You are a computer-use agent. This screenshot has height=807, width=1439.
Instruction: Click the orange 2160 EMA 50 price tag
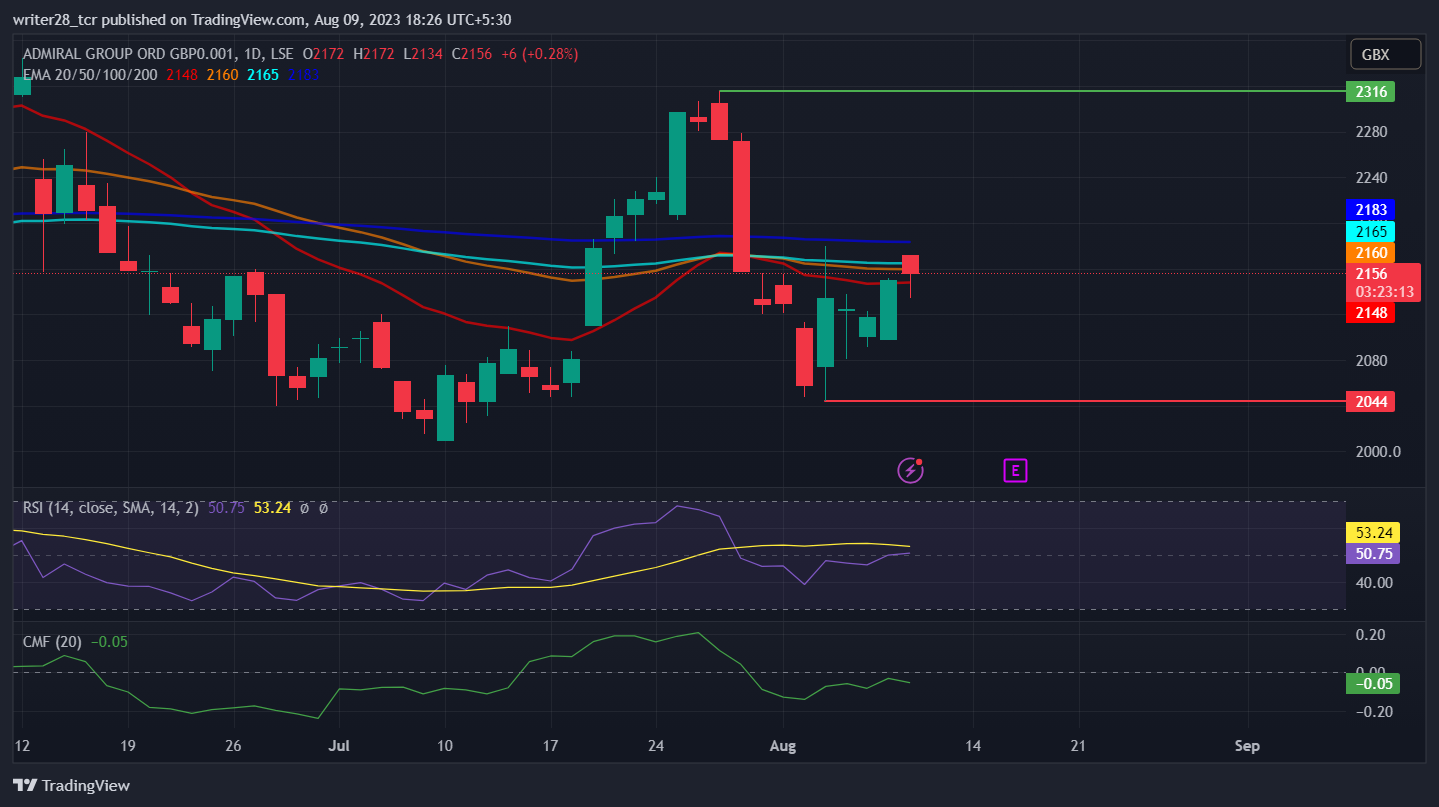[x=1370, y=252]
